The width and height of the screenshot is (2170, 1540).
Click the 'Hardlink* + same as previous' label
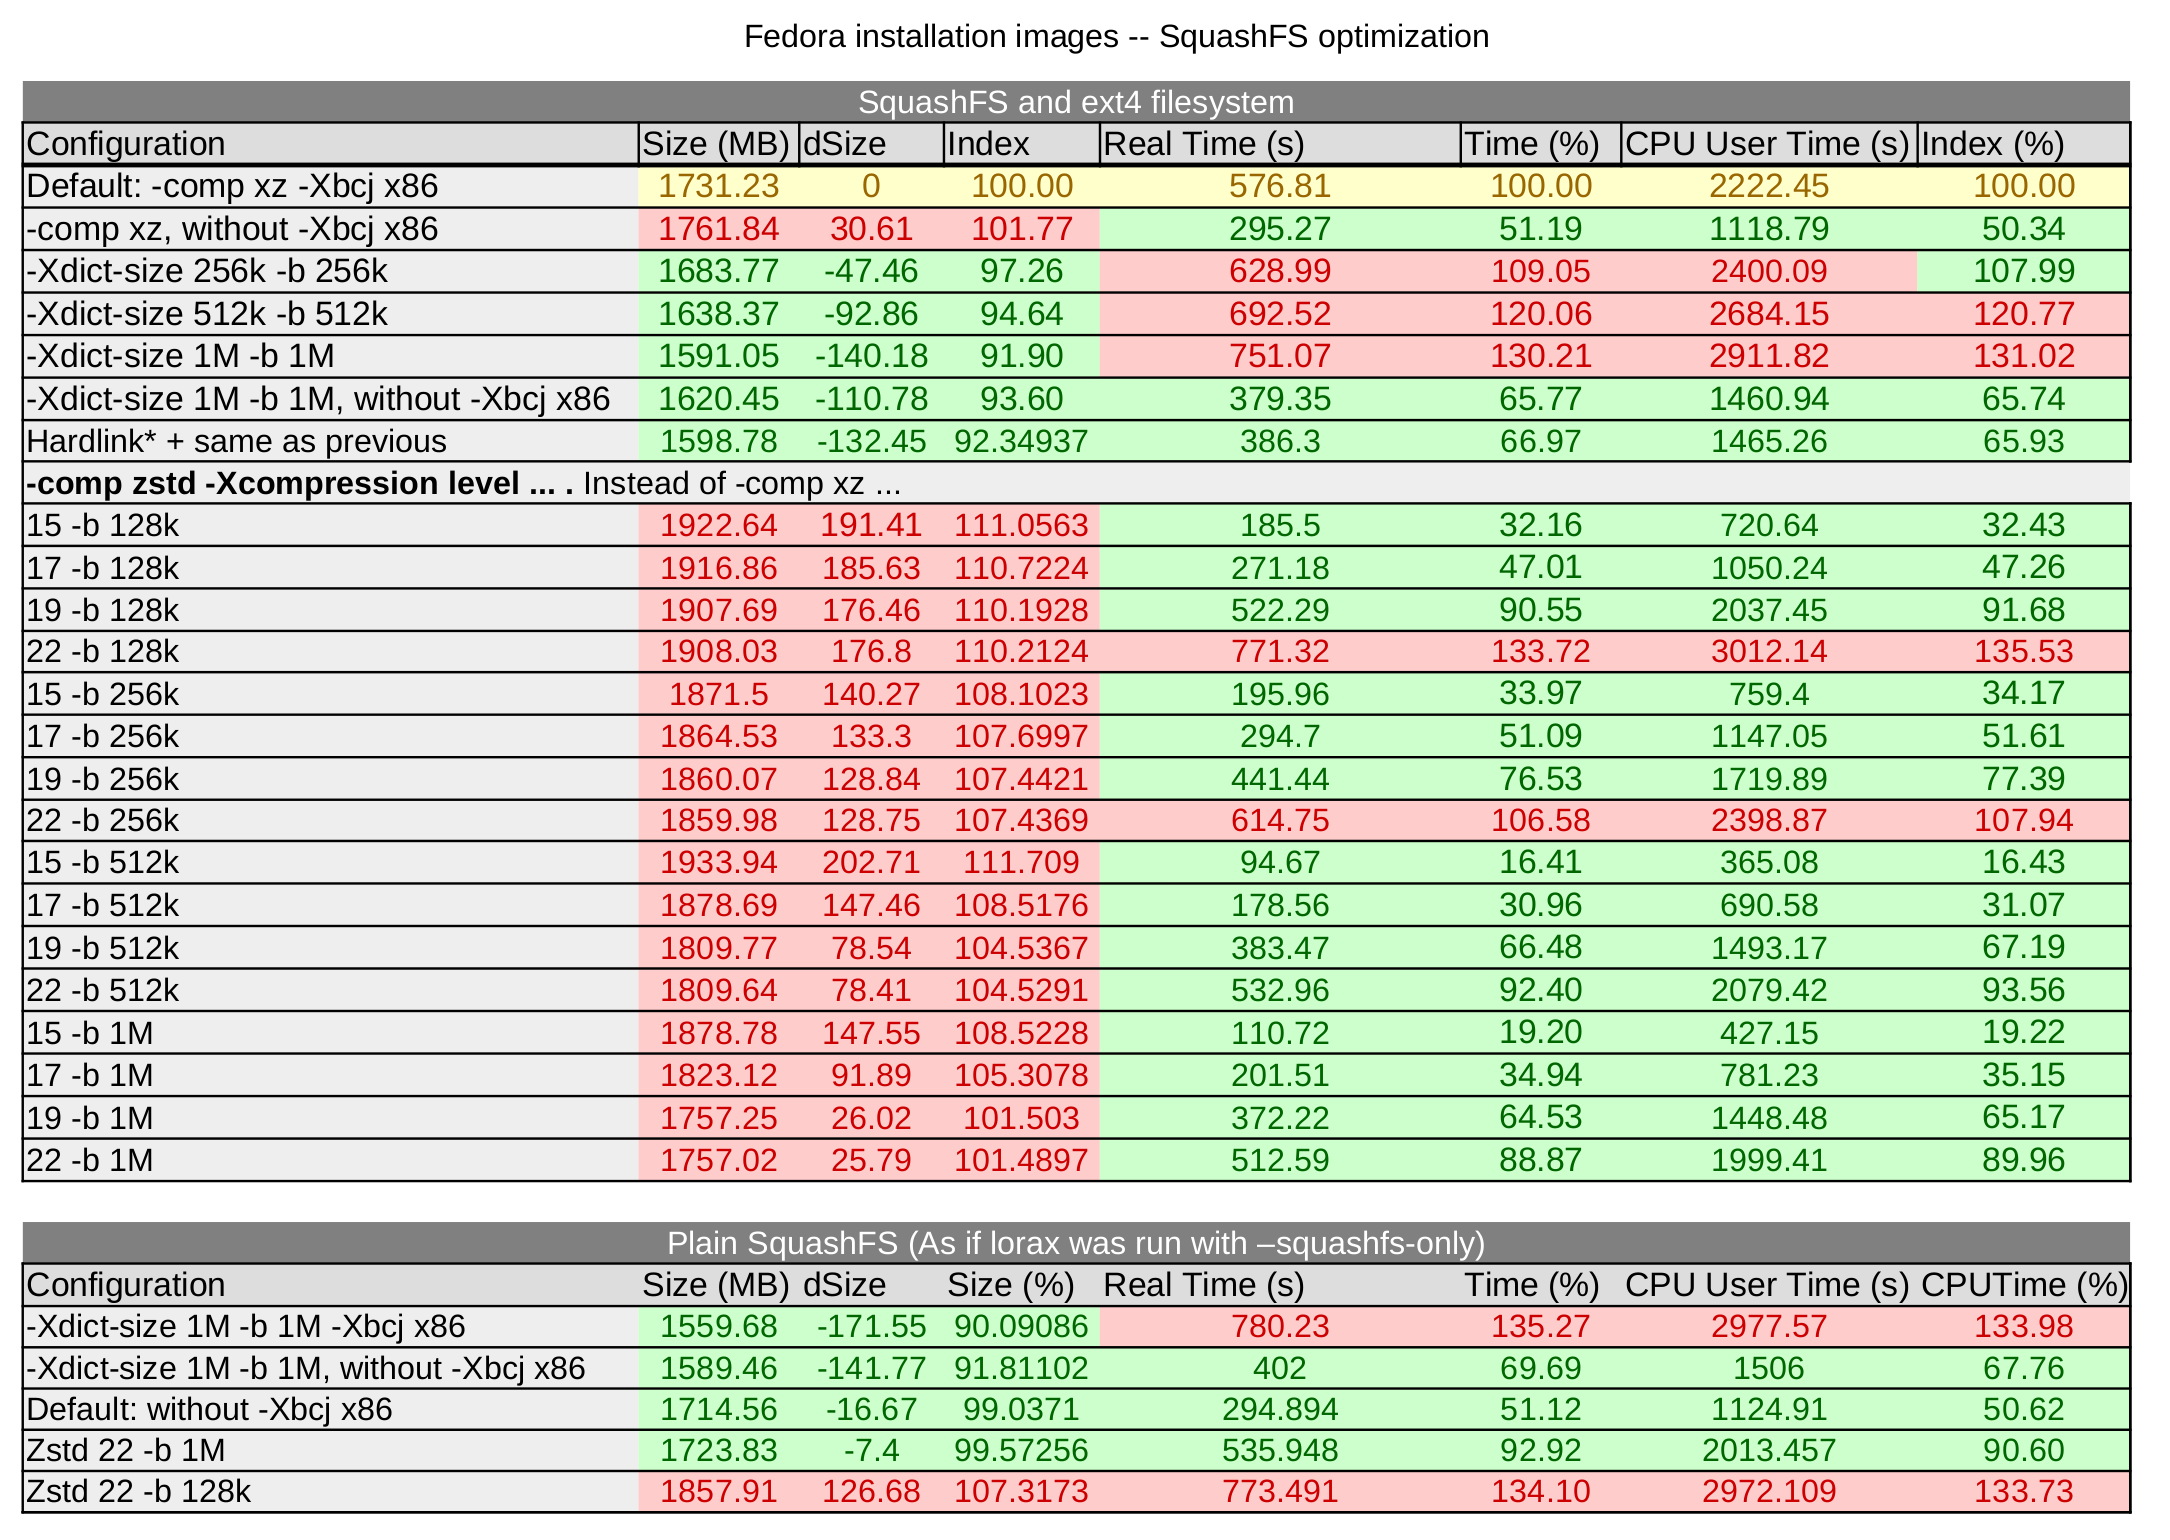pos(236,441)
